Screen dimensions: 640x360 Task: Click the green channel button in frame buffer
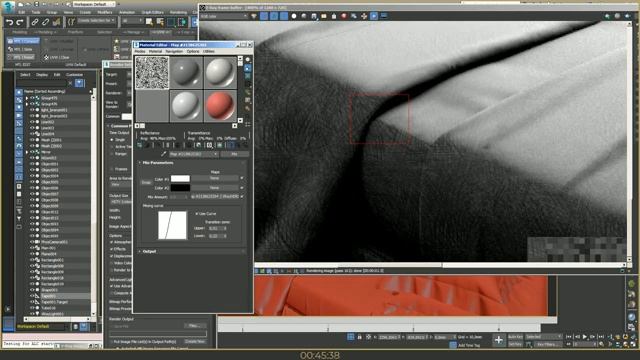[274, 16]
